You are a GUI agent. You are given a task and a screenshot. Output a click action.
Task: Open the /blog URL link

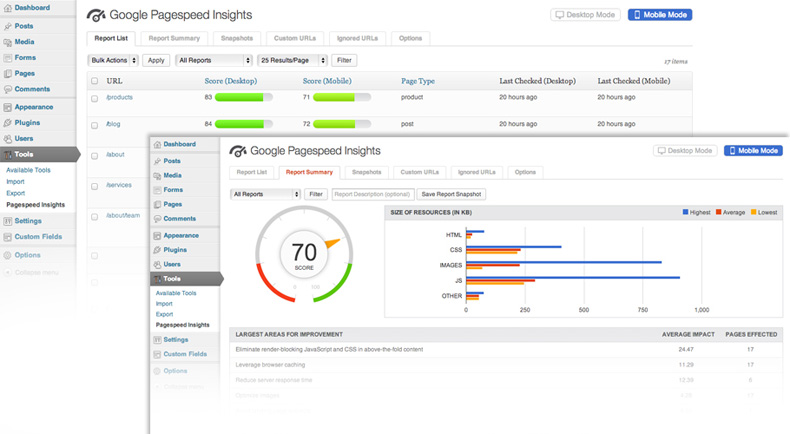point(113,124)
